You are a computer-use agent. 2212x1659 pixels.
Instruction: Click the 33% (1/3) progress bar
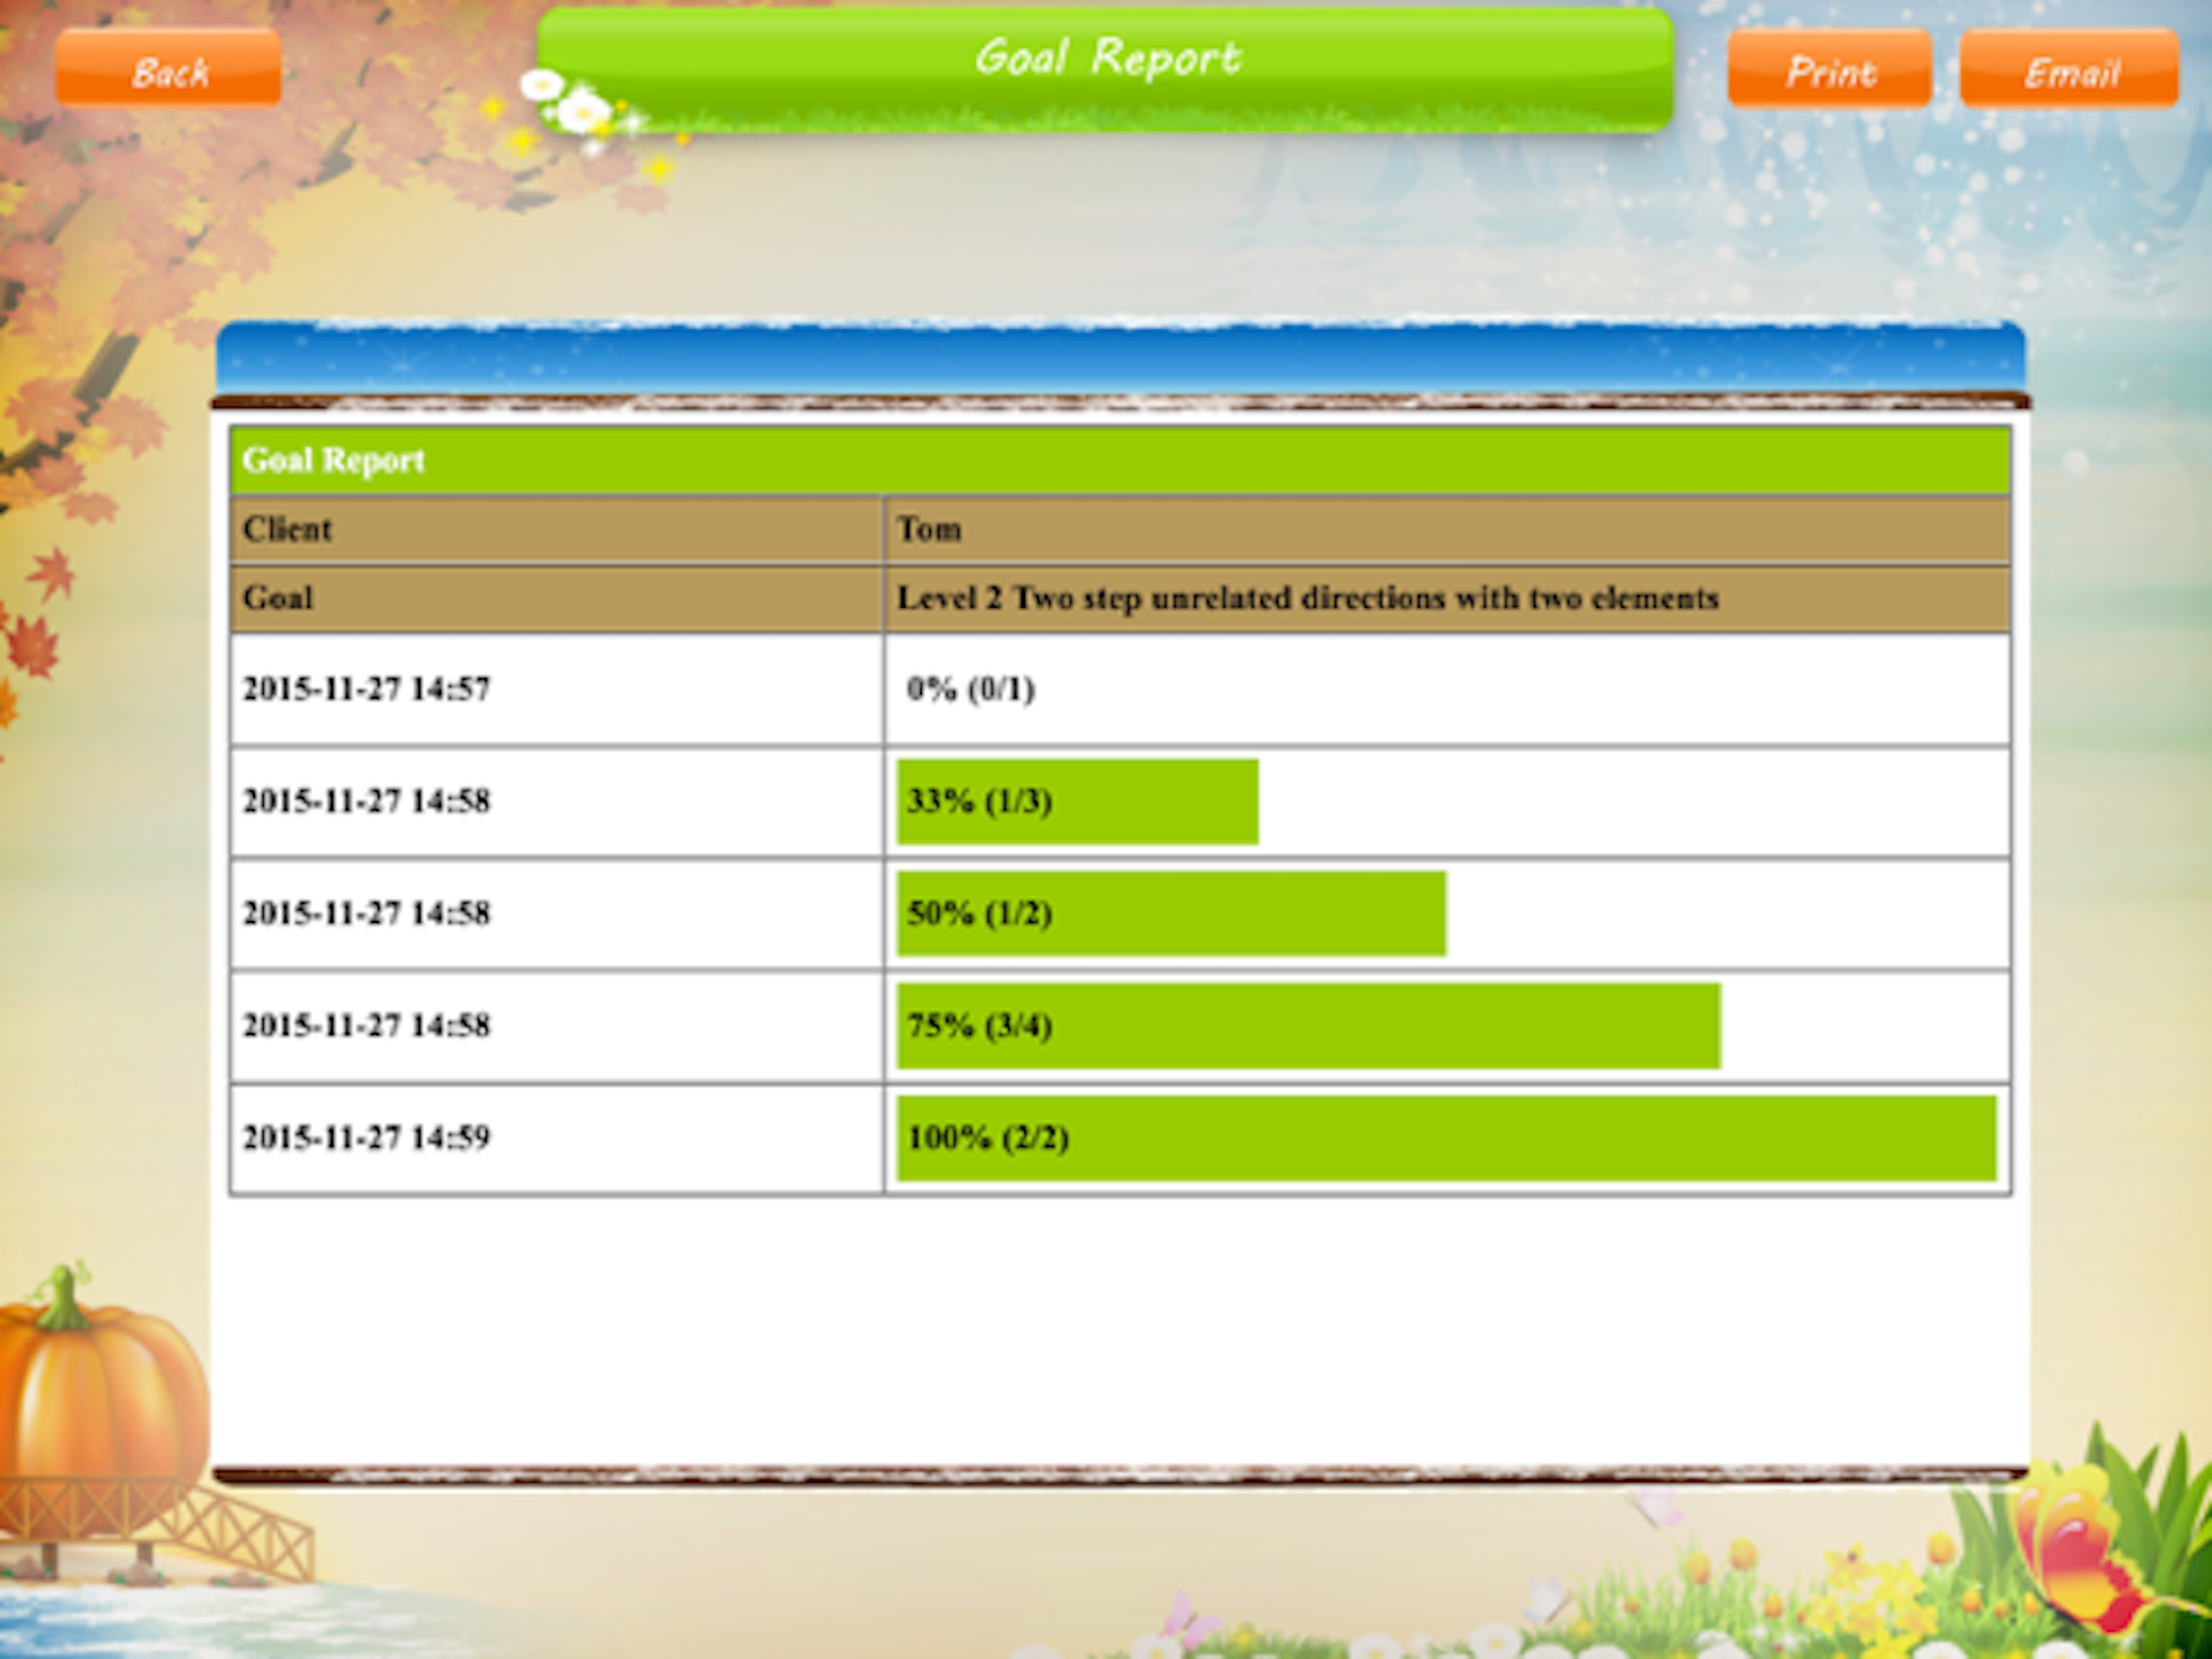pos(1077,801)
